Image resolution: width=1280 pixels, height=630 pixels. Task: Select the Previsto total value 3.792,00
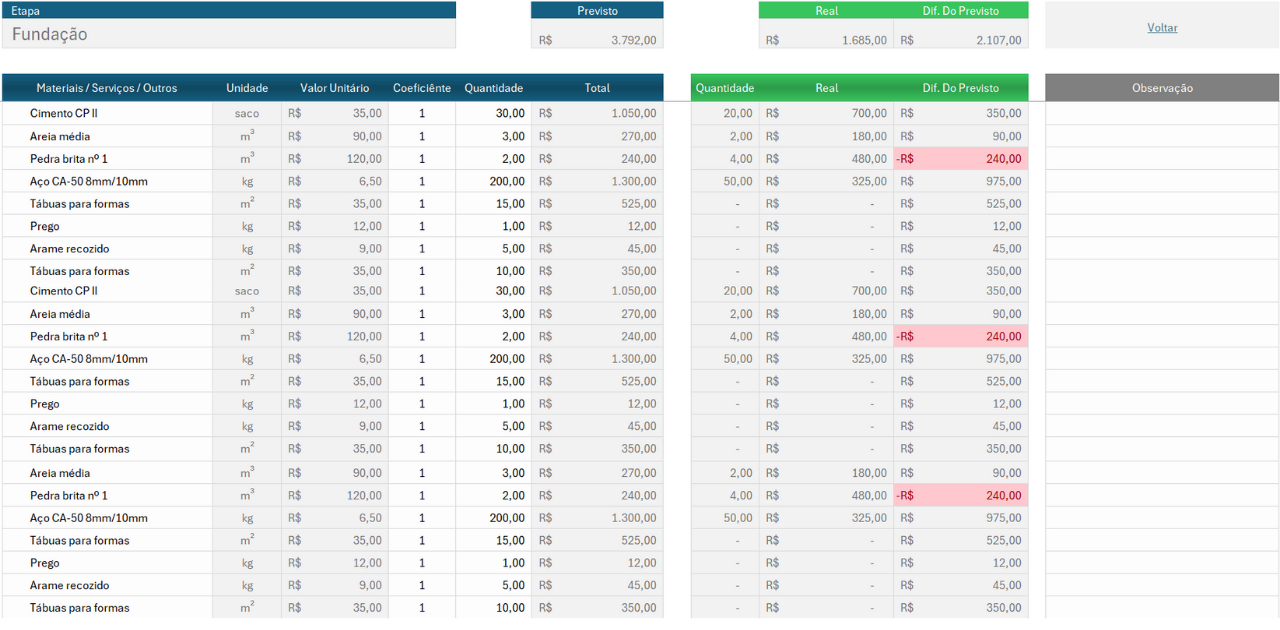(597, 40)
